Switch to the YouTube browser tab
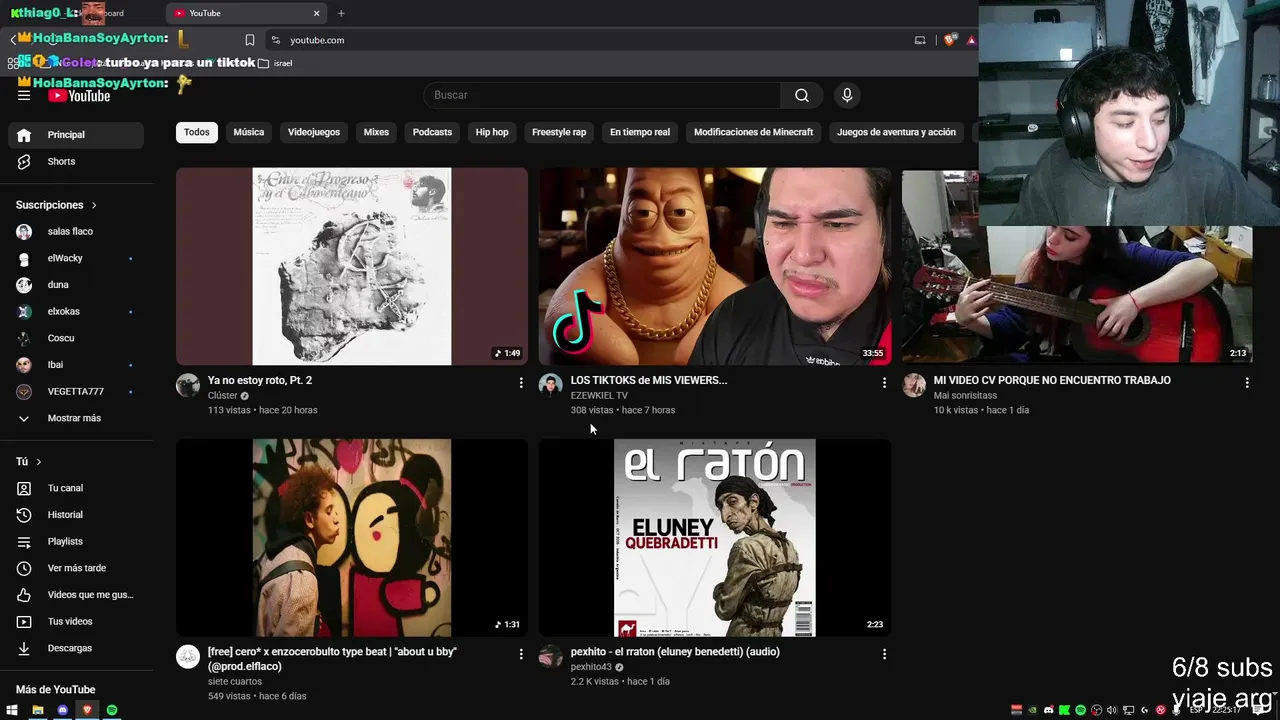This screenshot has width=1280, height=720. [245, 13]
